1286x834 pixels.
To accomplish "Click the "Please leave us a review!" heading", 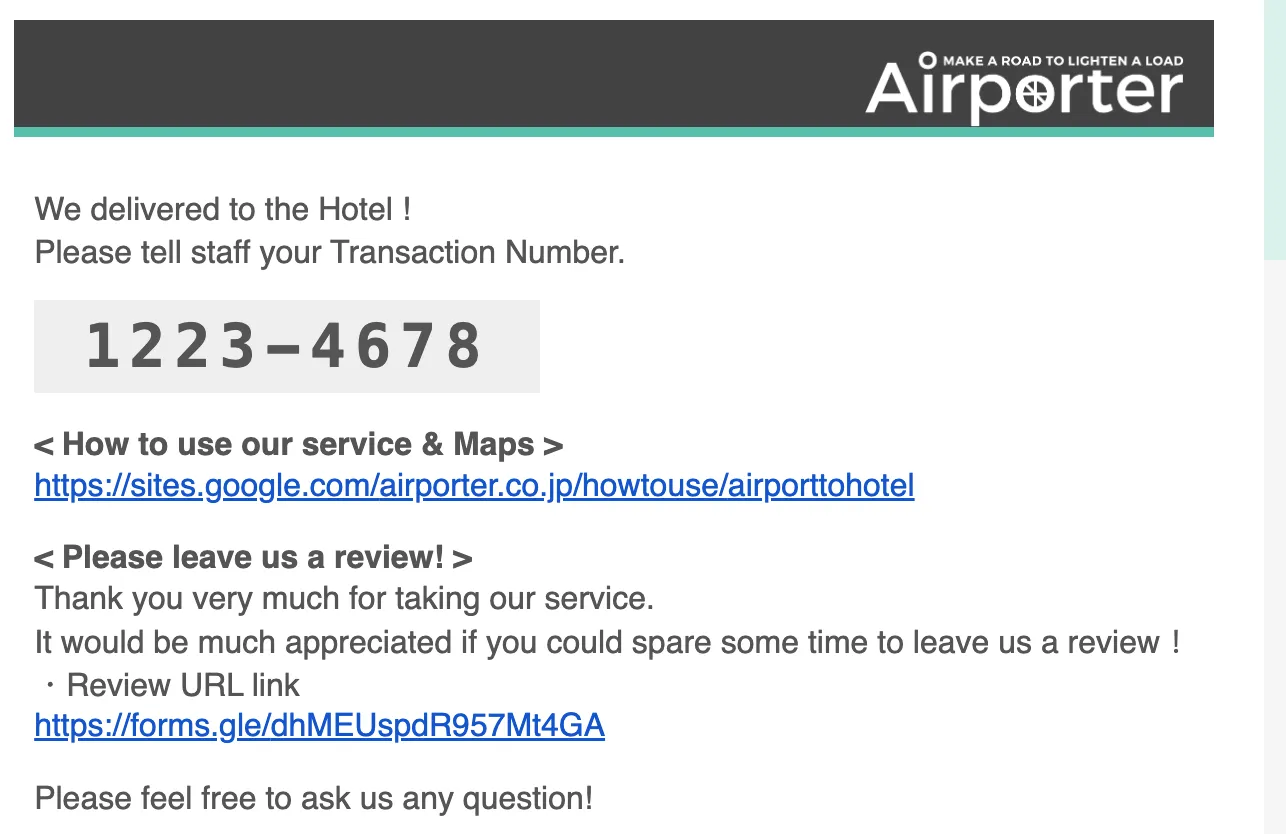I will click(x=253, y=557).
